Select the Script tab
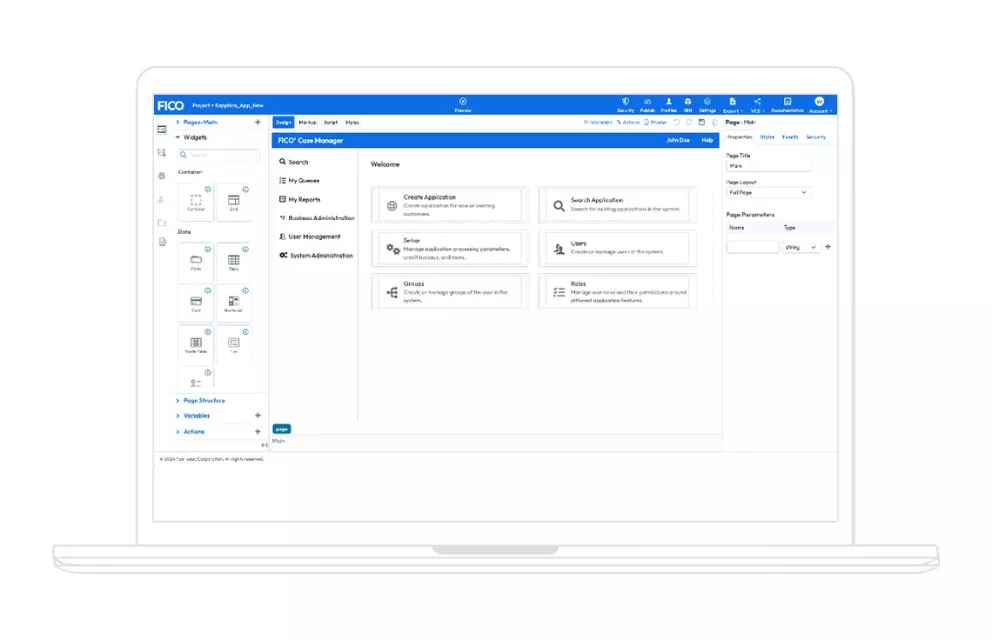This screenshot has width=992, height=640. point(332,122)
